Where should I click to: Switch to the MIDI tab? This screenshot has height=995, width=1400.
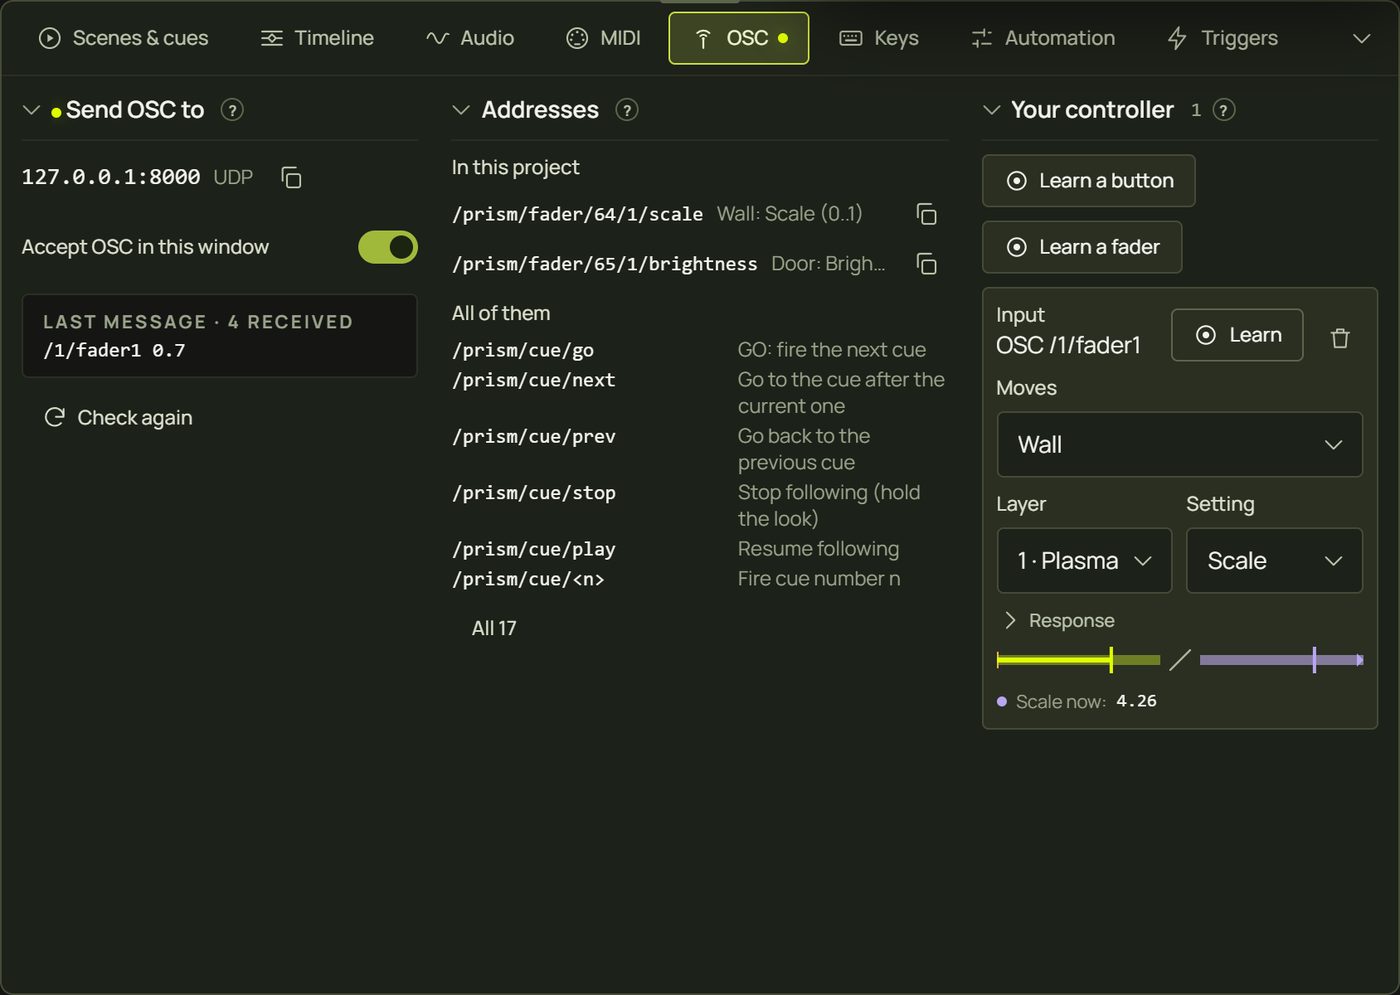coord(603,38)
